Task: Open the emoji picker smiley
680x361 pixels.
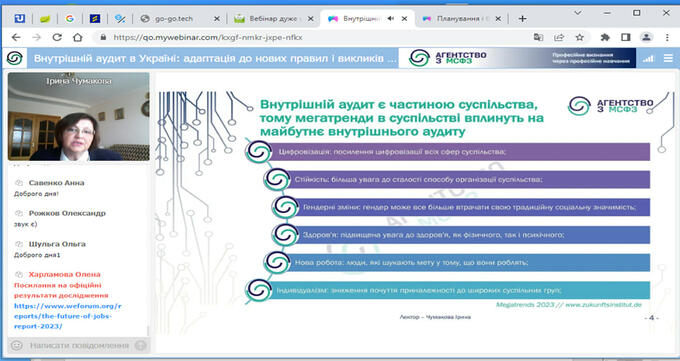Action: click(x=16, y=345)
